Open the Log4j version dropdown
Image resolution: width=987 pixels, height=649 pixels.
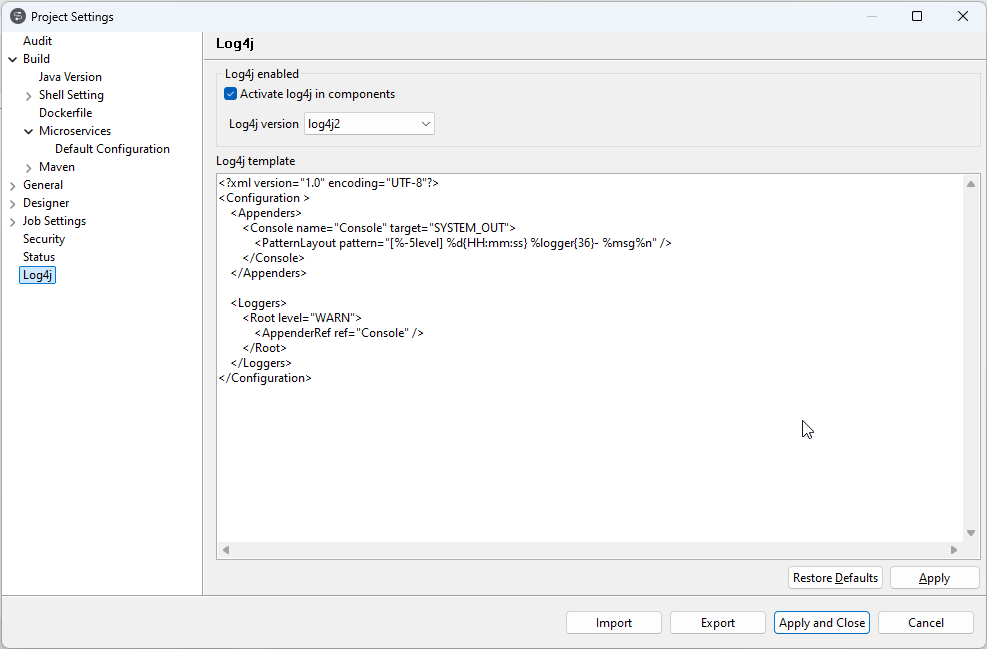(428, 123)
